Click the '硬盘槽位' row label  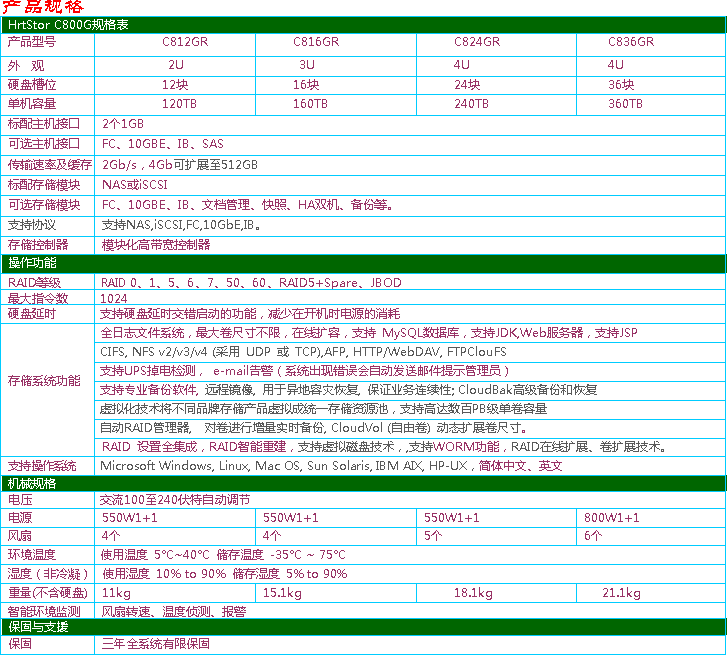pyautogui.click(x=32, y=85)
